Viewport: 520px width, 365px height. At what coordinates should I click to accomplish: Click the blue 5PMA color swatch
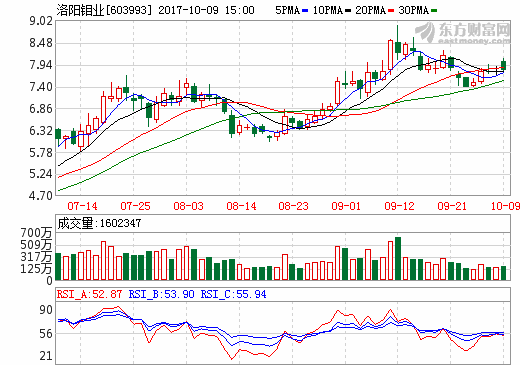pos(305,11)
